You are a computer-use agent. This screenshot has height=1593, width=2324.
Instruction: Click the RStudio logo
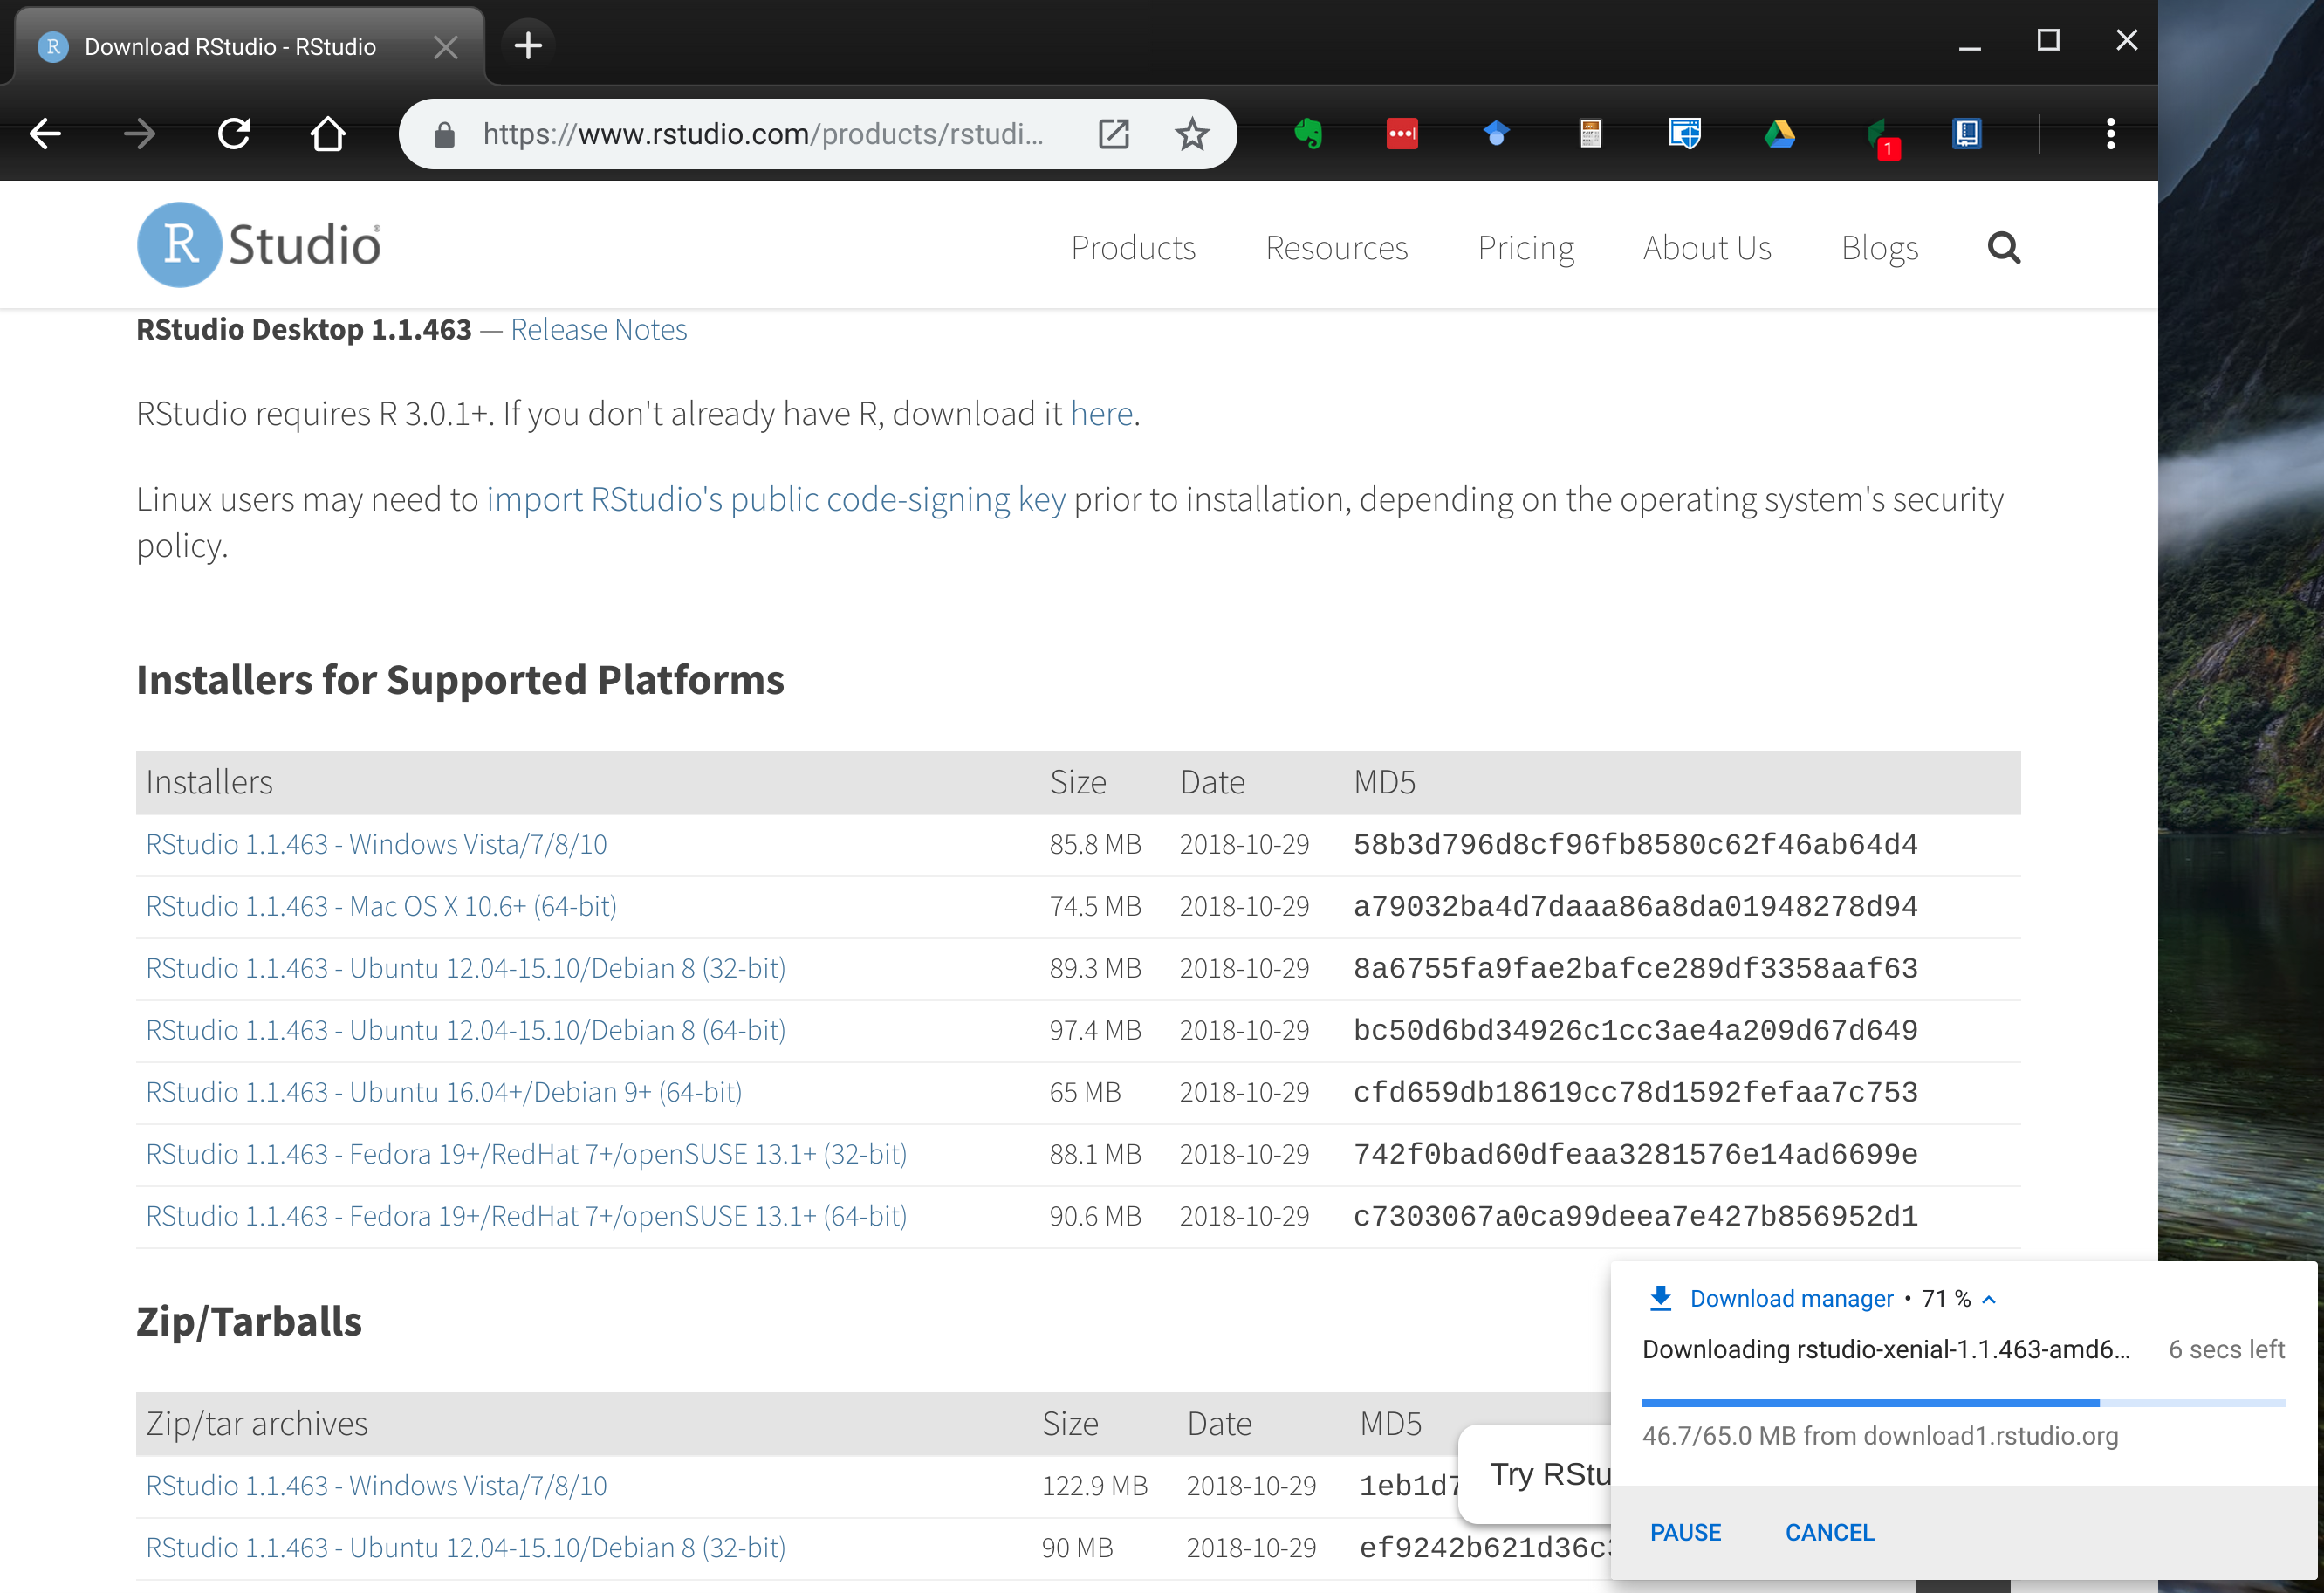[x=259, y=245]
